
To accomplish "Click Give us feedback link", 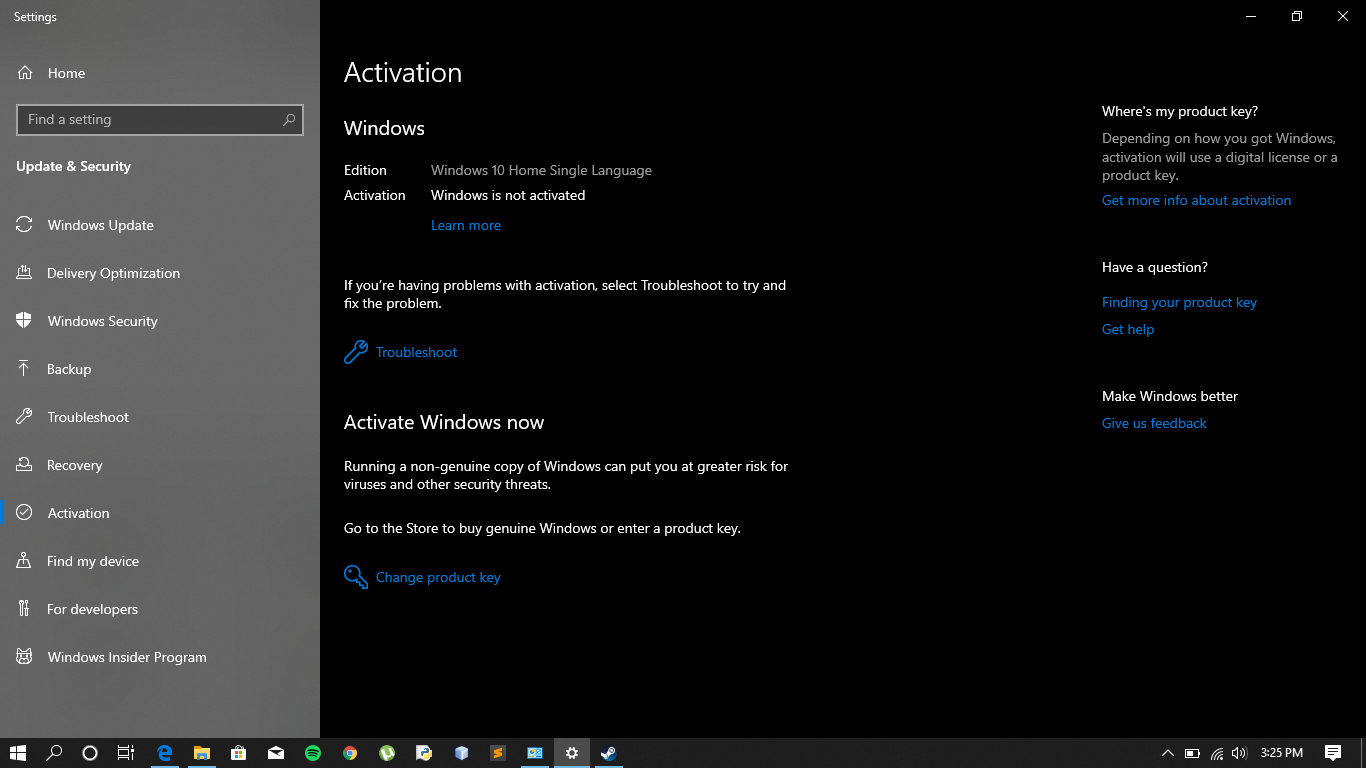I will click(x=1154, y=423).
